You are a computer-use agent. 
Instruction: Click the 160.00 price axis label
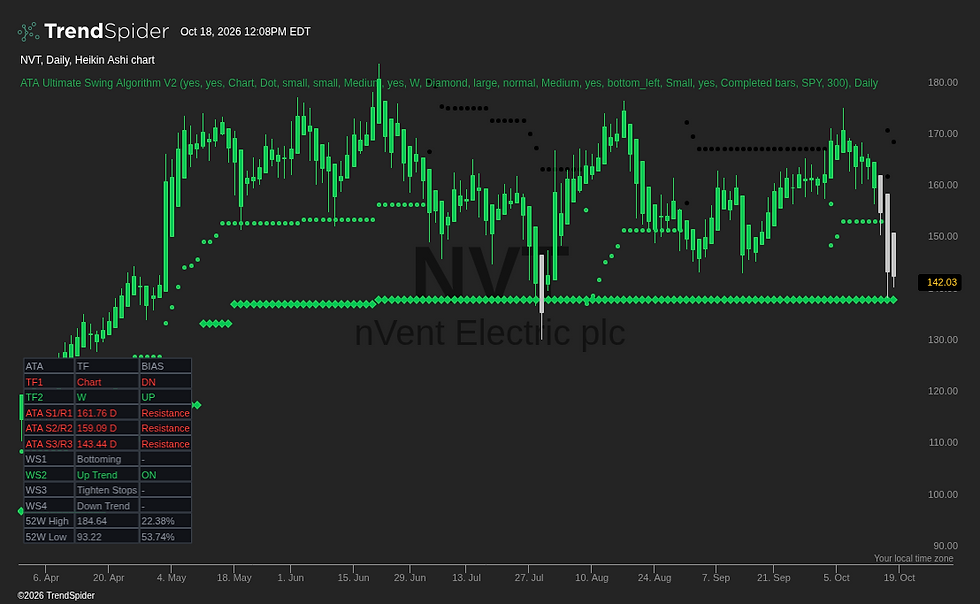coord(942,185)
